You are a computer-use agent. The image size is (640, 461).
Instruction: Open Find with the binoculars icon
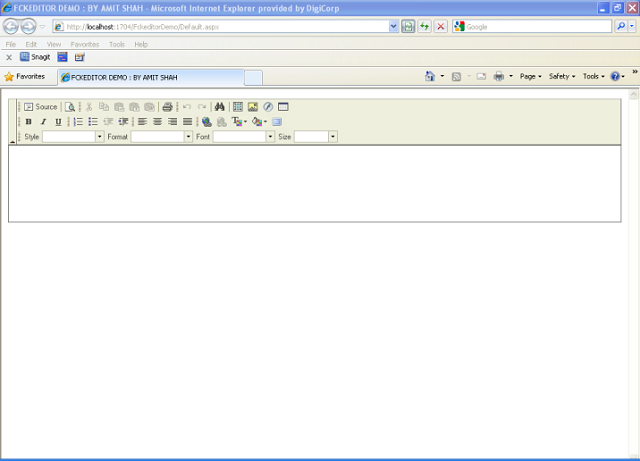point(220,107)
